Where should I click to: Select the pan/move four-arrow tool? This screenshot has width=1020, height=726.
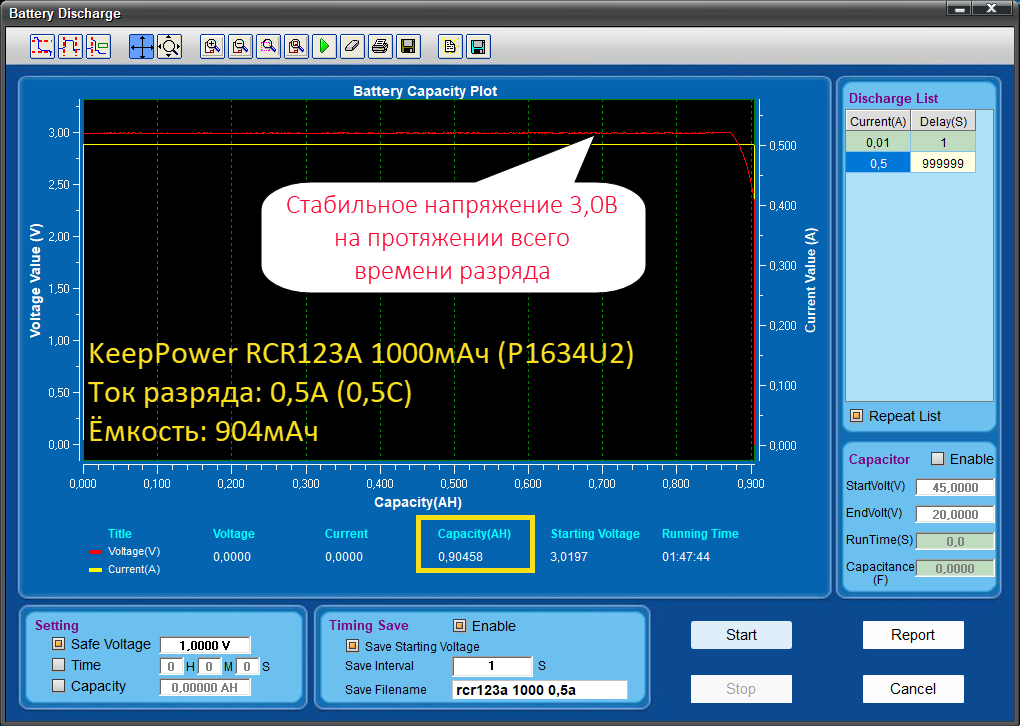[x=141, y=46]
